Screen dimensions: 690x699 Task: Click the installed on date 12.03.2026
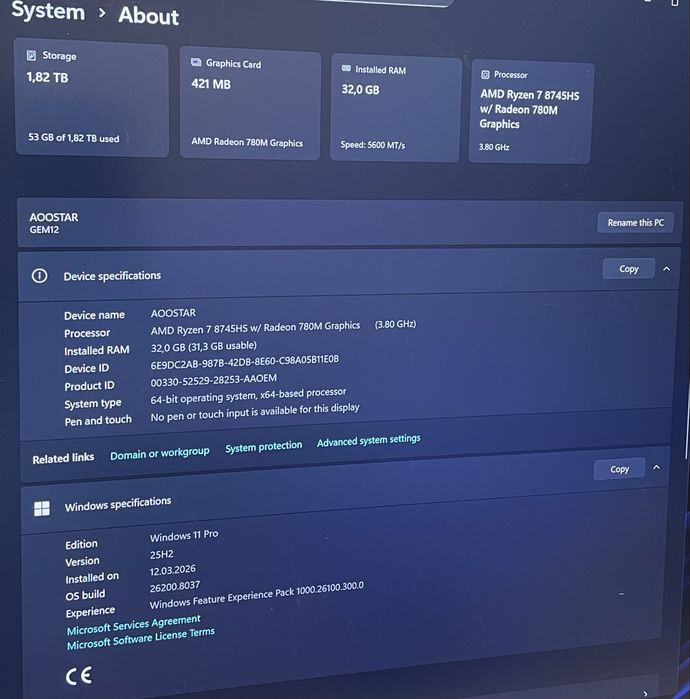(x=172, y=571)
